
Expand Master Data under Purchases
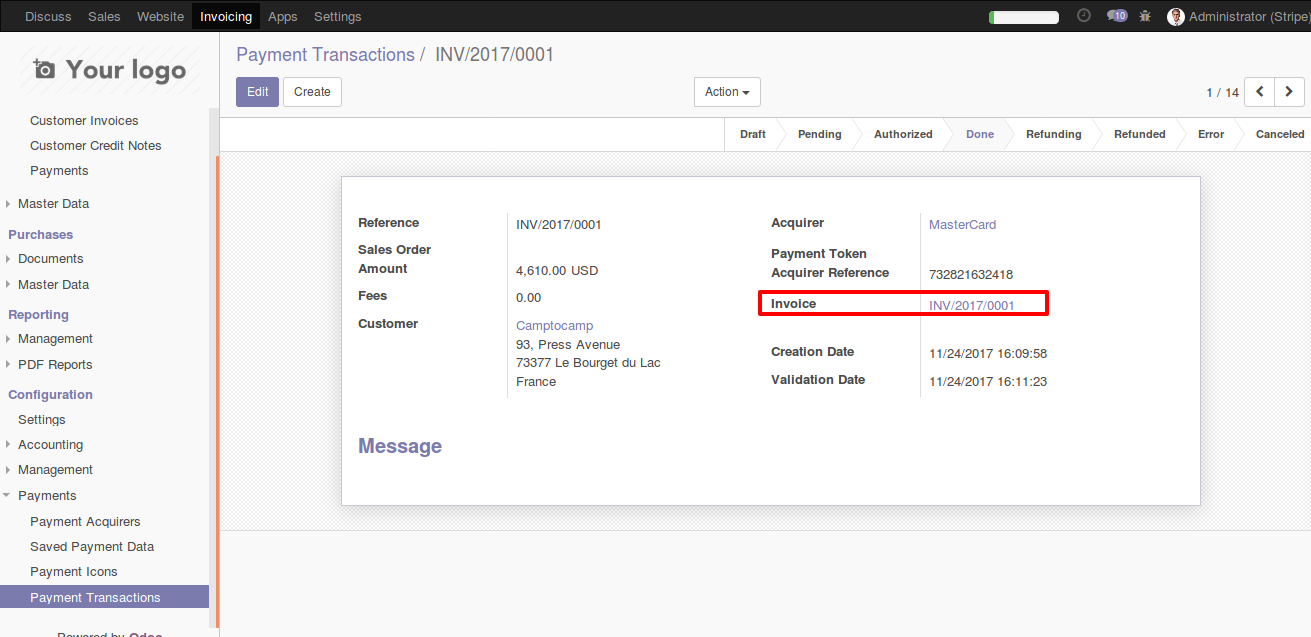53,284
